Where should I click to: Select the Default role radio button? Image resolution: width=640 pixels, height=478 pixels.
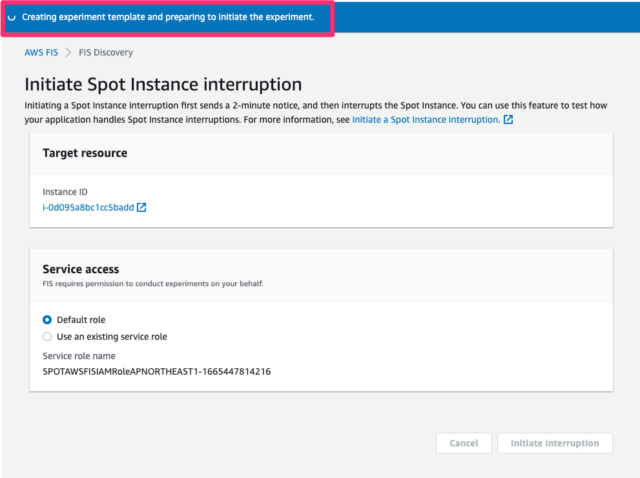click(48, 320)
